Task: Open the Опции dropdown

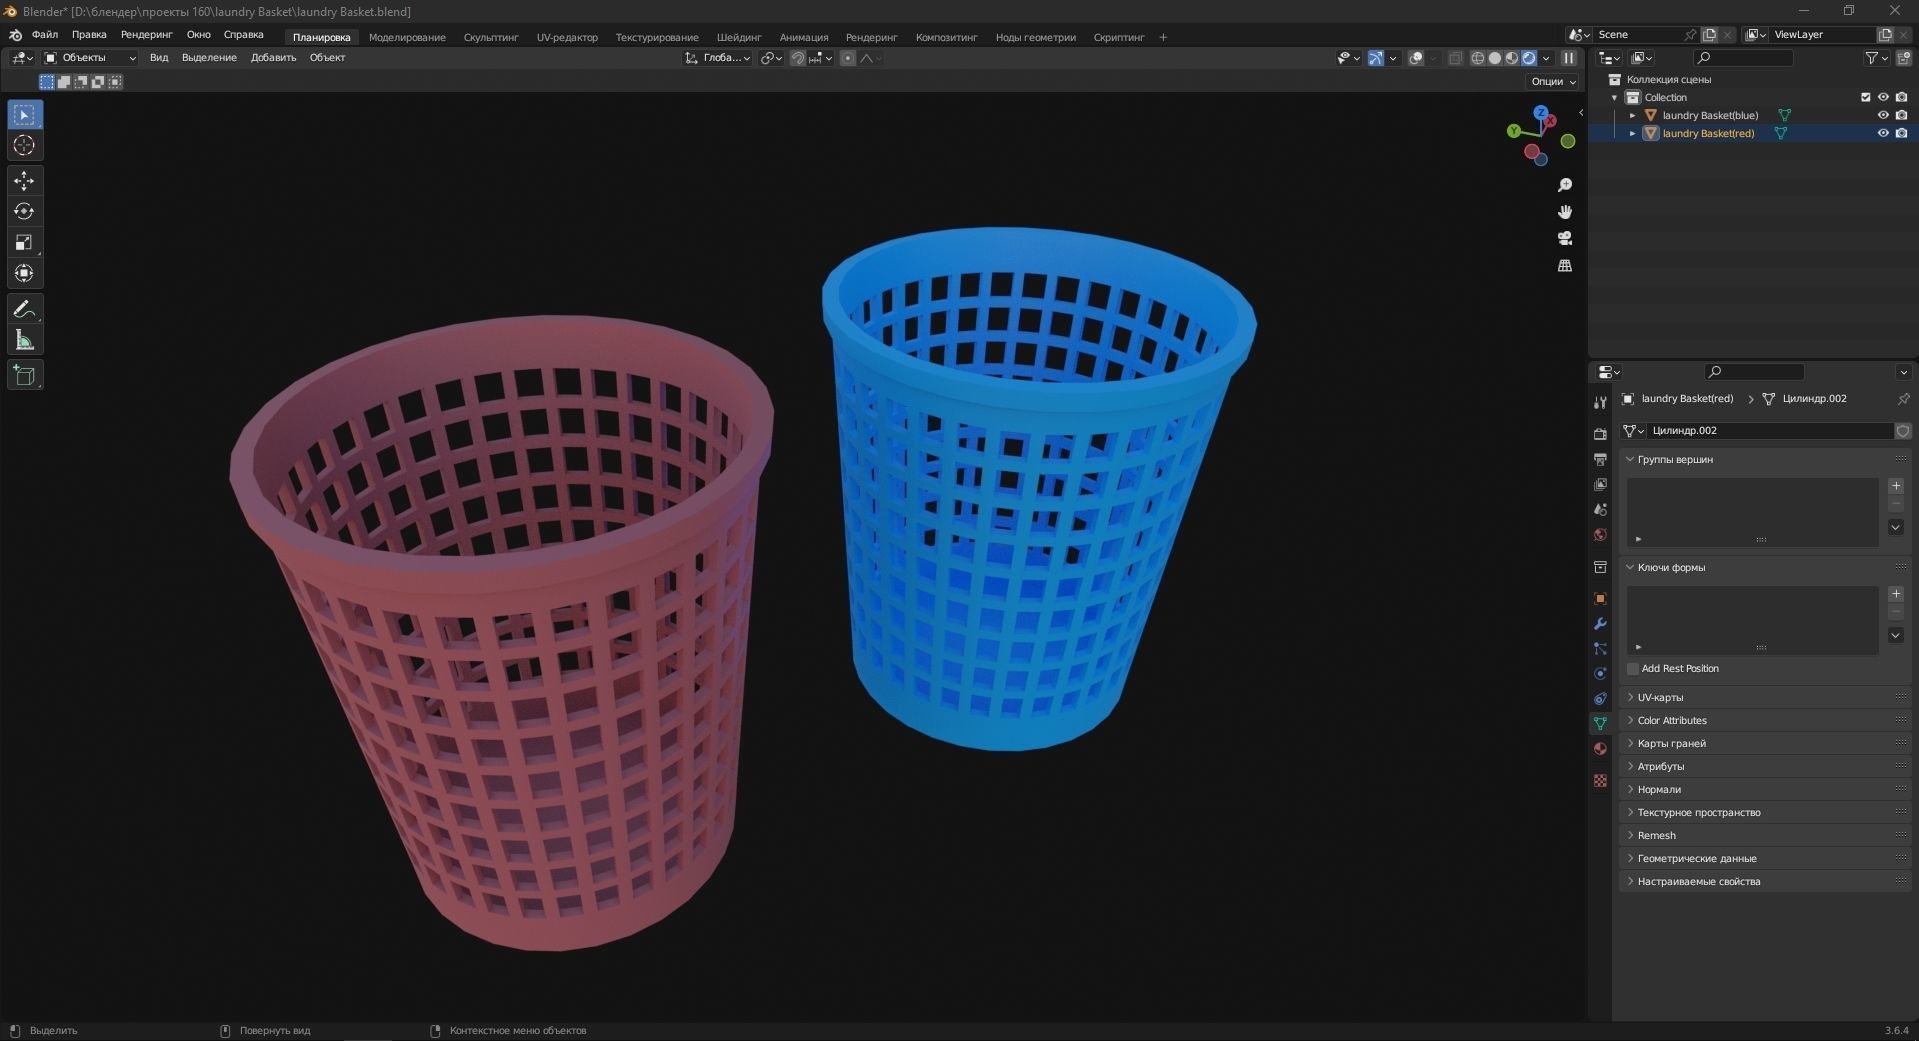Action: tap(1553, 81)
